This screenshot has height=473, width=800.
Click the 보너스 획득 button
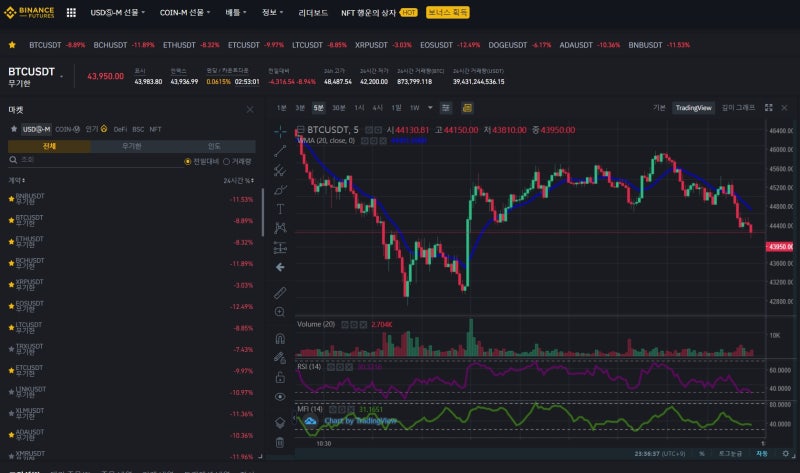pyautogui.click(x=447, y=12)
